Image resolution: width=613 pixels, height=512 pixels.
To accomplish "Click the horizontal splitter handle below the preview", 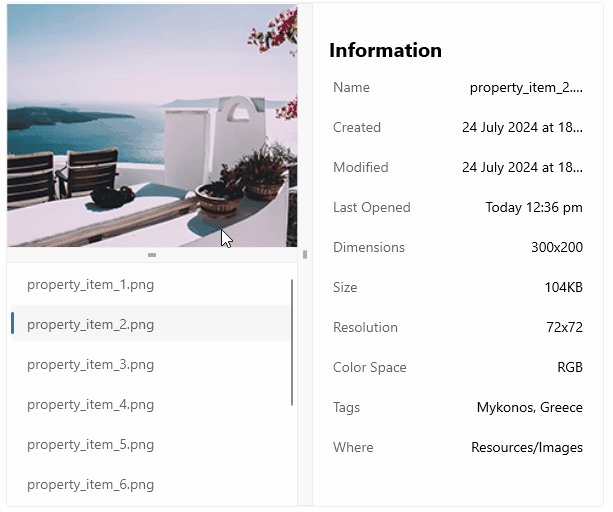I will [152, 255].
